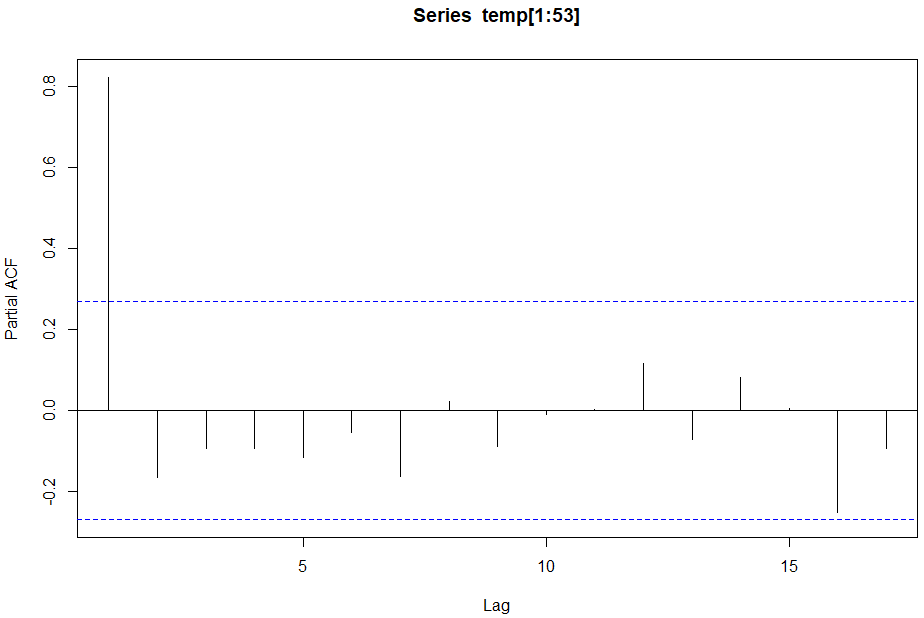This screenshot has height=618, width=924.
Task: Select the negative bar at lag 5
Action: click(303, 434)
